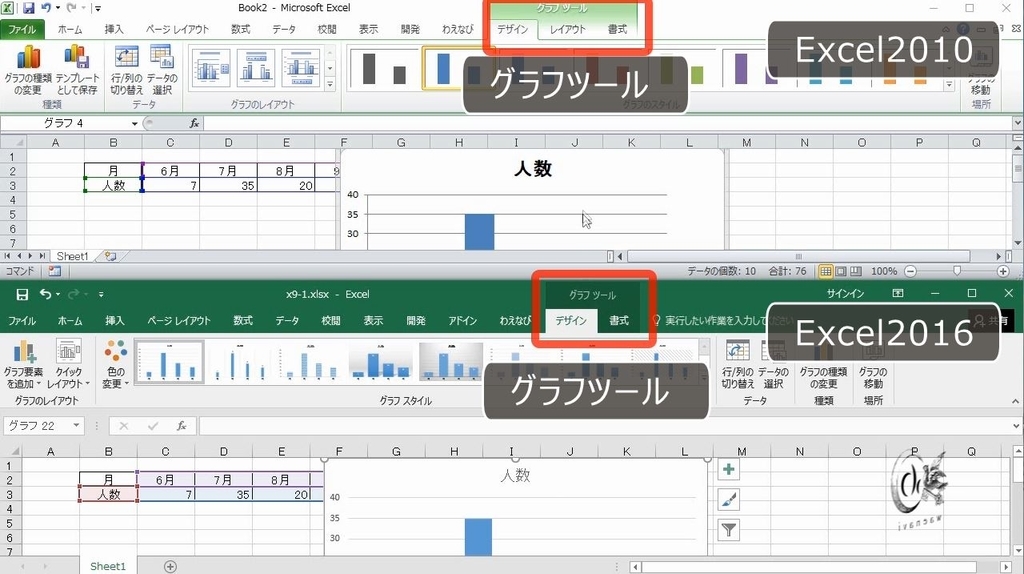This screenshot has width=1024, height=574.
Task: Open the ファイル tab in Excel 2010
Action: 22,29
